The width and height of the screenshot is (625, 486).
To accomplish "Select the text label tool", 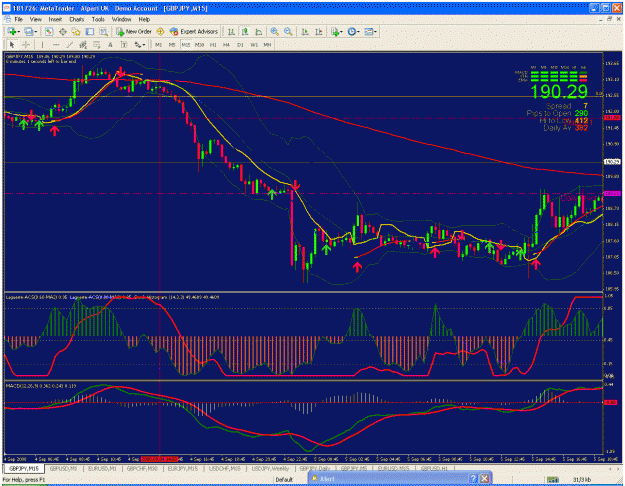I will (x=124, y=45).
